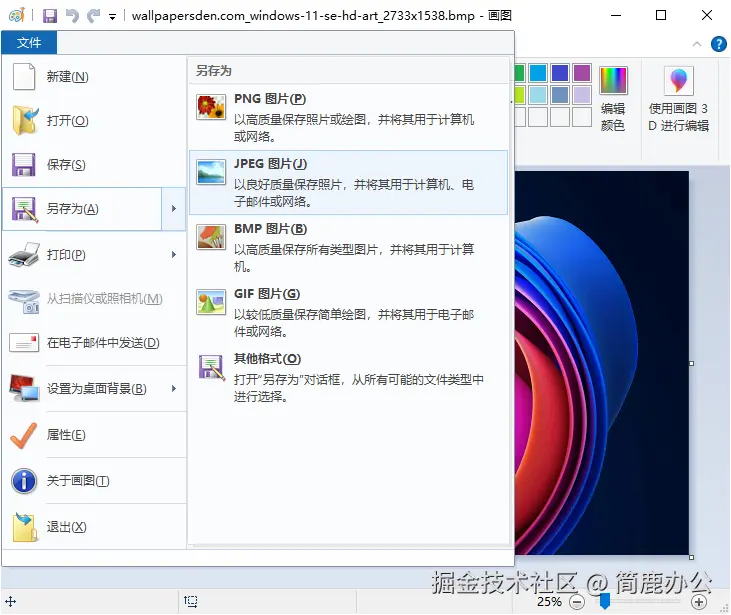
Task: Click 在电子邮件中发送(D)
Action: tap(94, 343)
